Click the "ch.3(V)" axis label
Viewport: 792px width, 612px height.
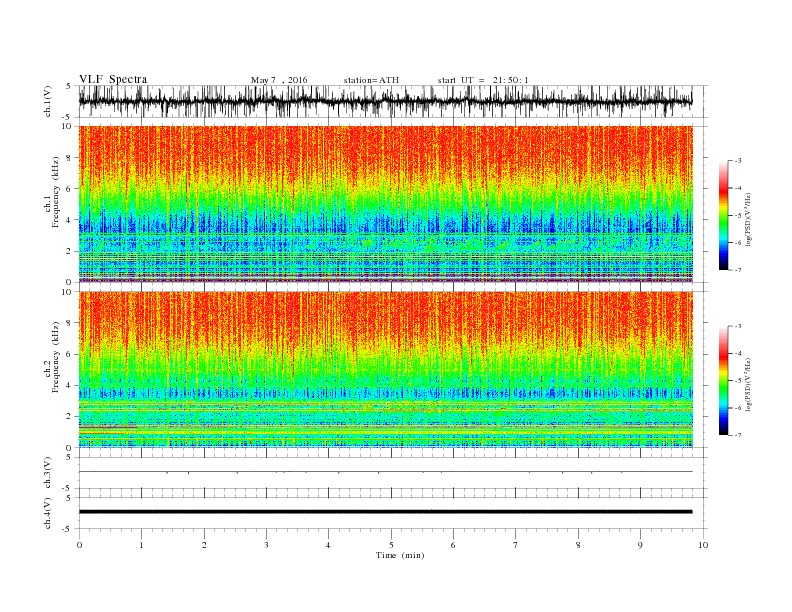[x=48, y=472]
